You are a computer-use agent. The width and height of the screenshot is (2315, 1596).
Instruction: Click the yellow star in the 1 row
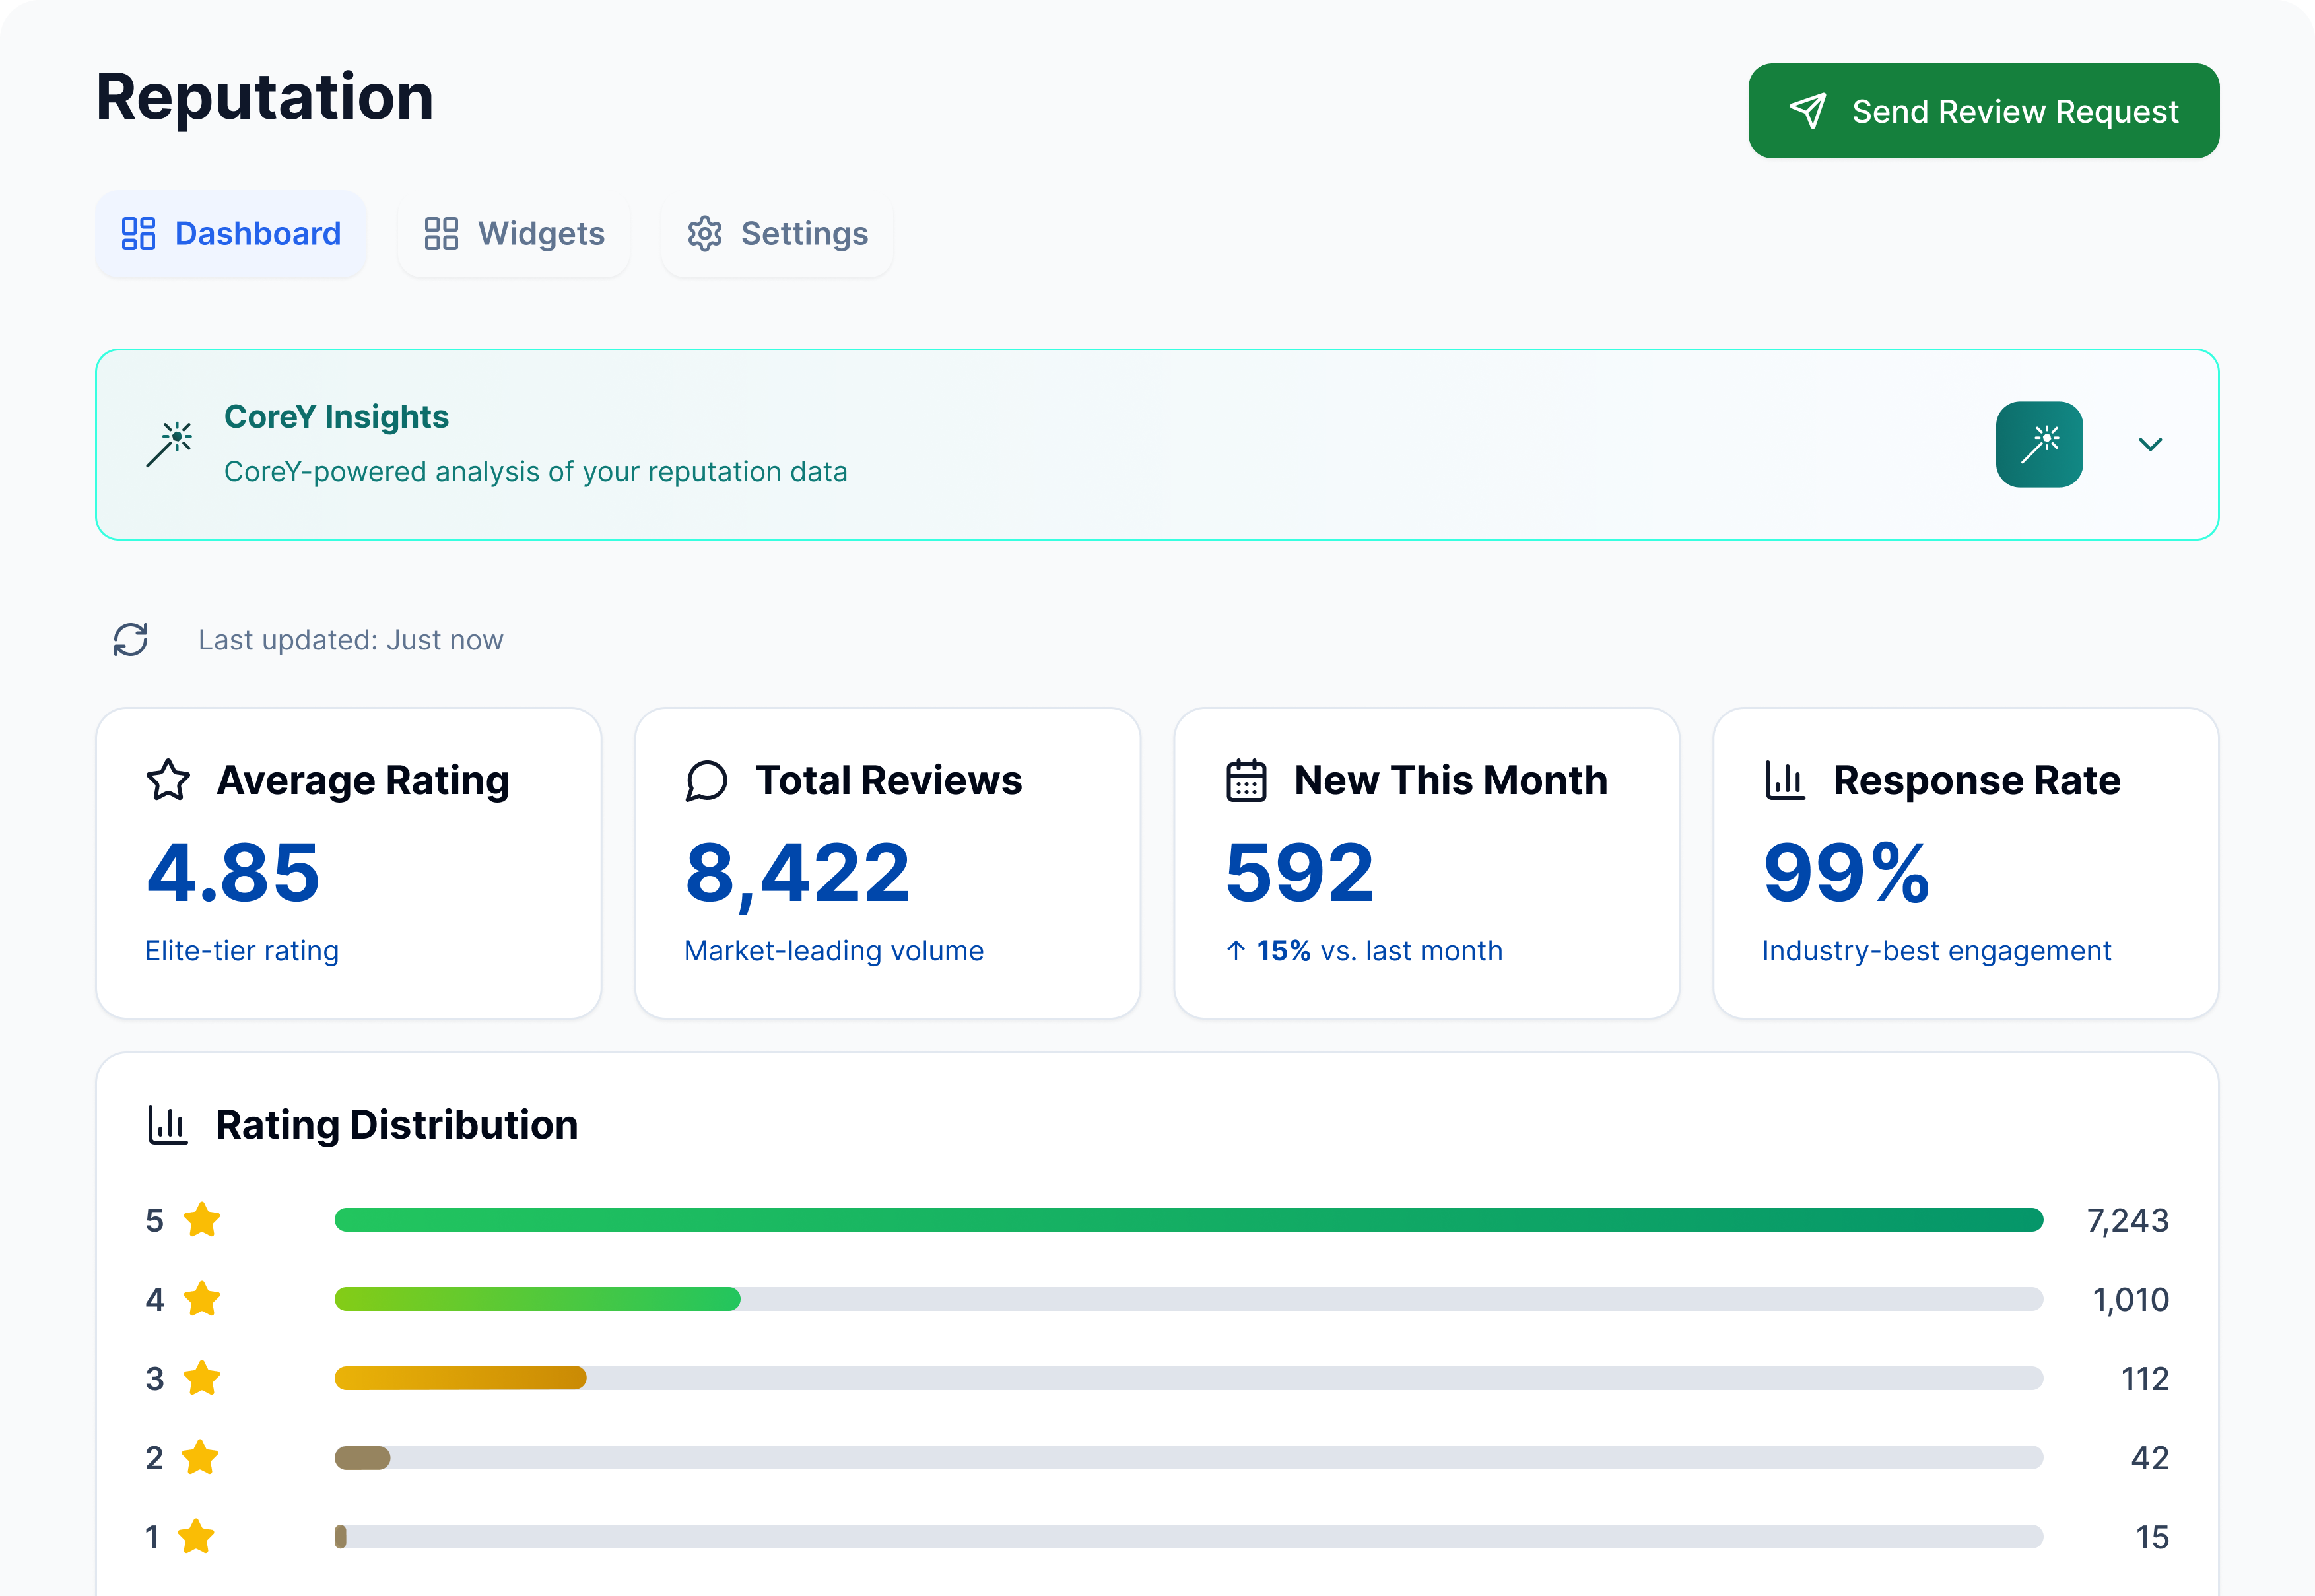[x=197, y=1537]
